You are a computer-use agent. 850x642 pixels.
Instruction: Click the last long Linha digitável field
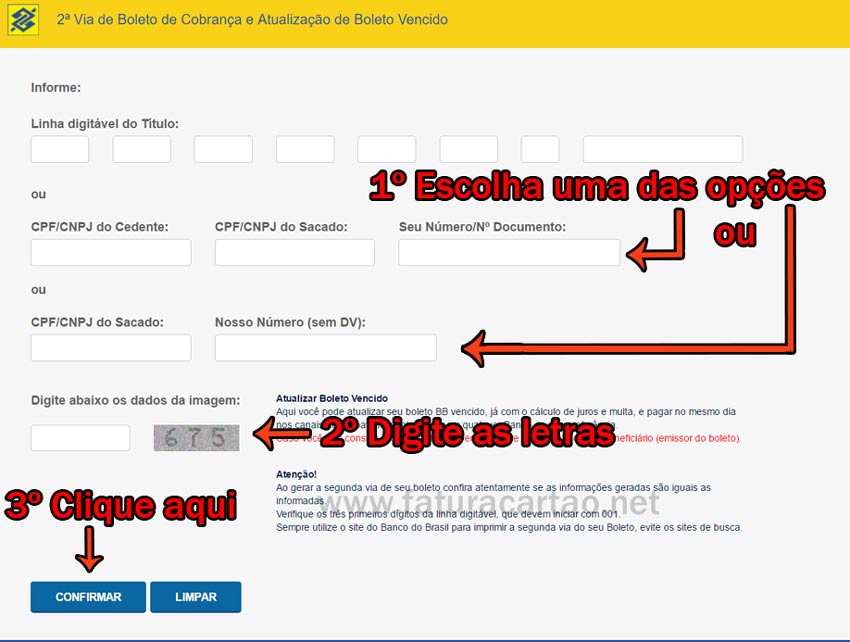pos(662,148)
